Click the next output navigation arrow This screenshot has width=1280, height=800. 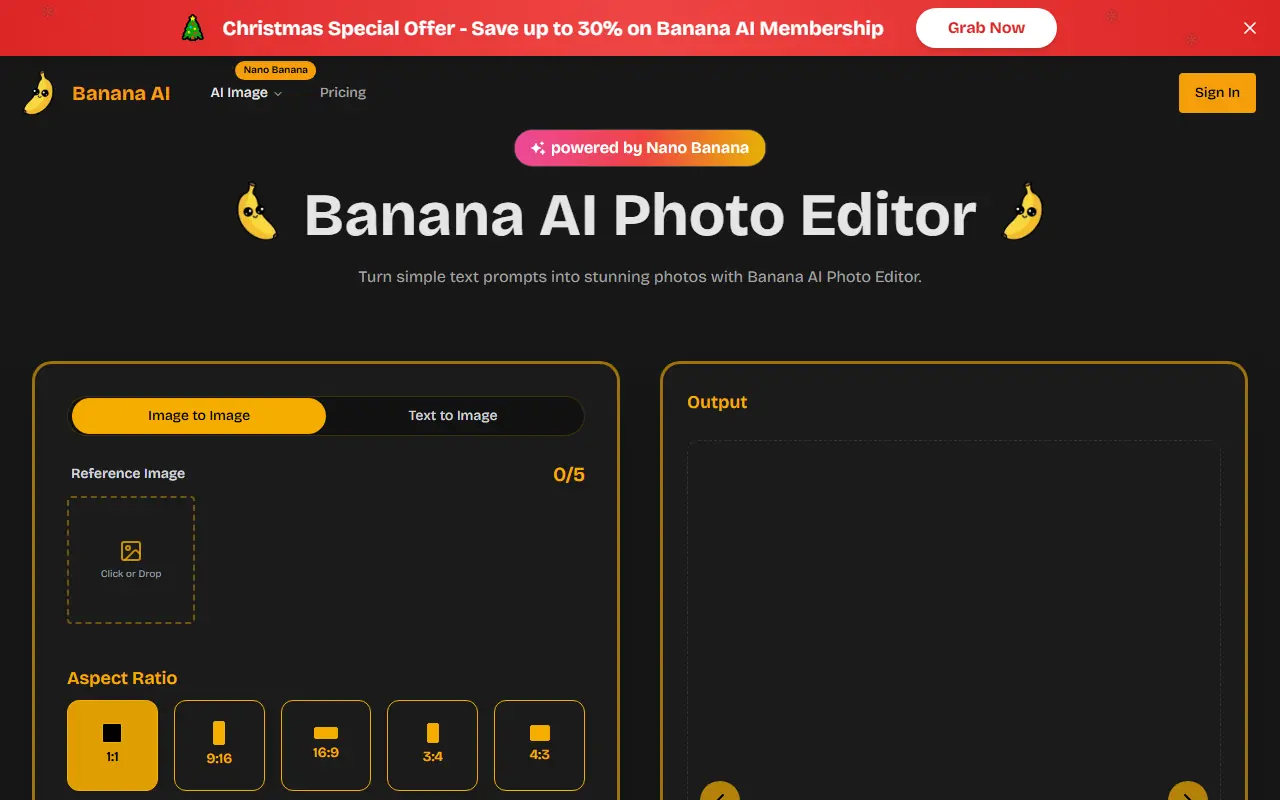coord(1188,793)
